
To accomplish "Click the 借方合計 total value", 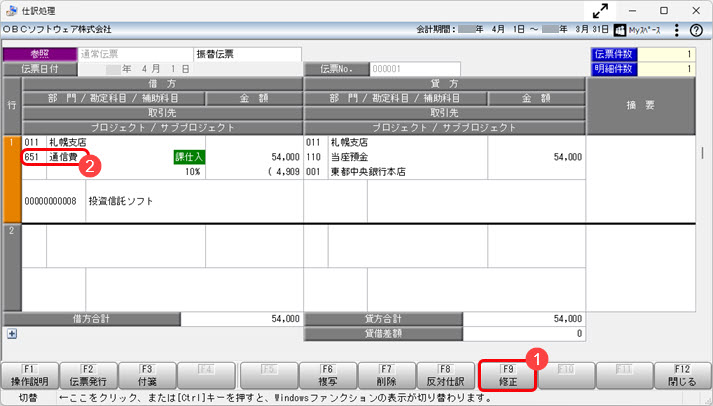I will point(241,319).
